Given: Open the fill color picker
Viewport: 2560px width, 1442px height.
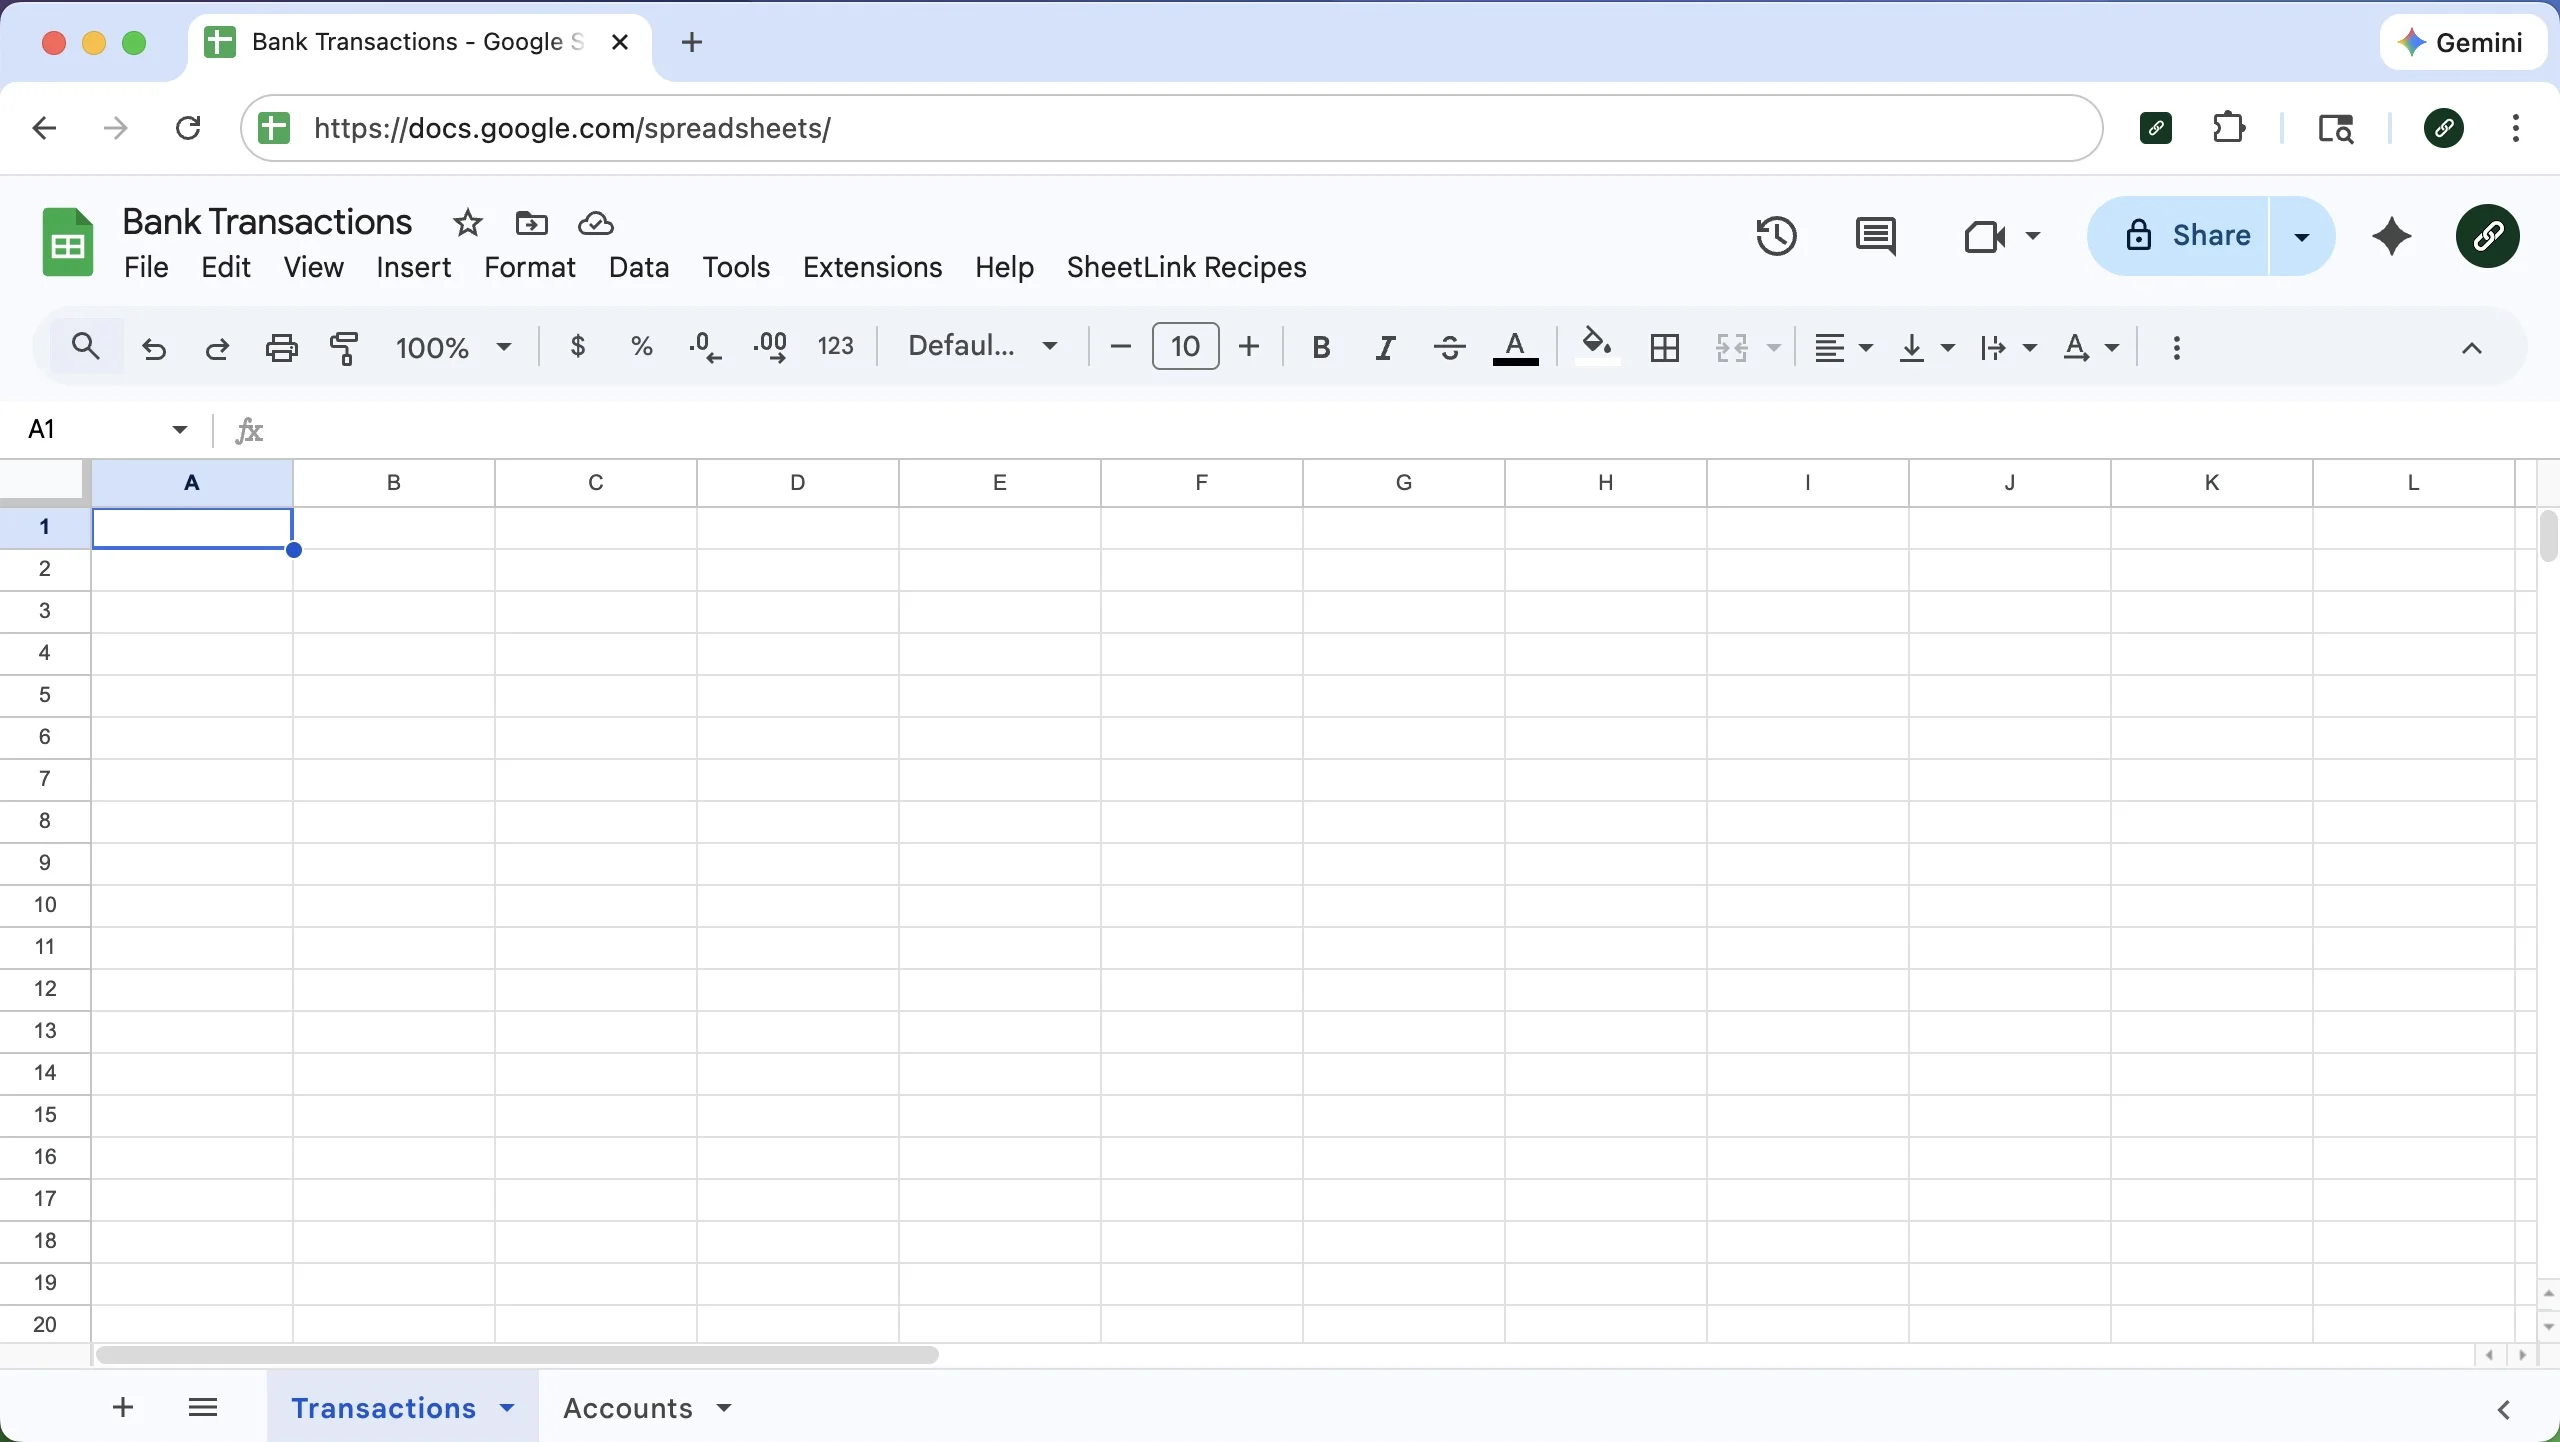Looking at the screenshot, I should coord(1597,347).
